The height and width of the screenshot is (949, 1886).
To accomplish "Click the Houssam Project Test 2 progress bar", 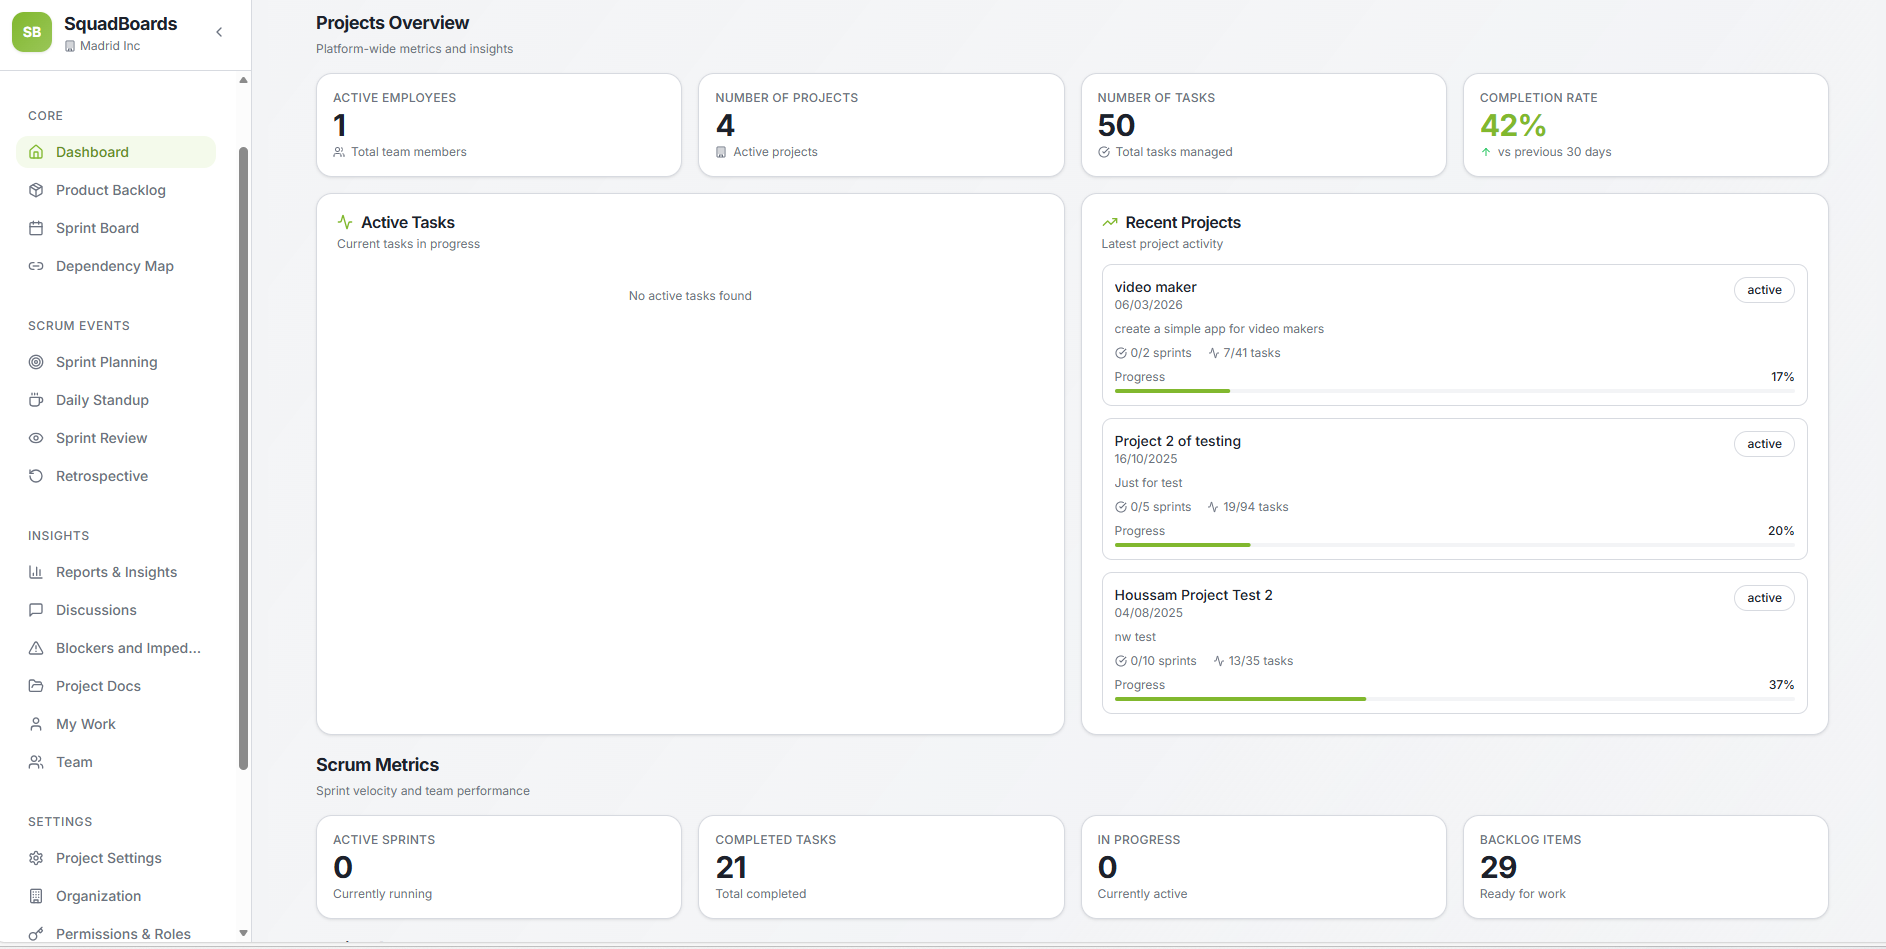I will click(x=1454, y=699).
